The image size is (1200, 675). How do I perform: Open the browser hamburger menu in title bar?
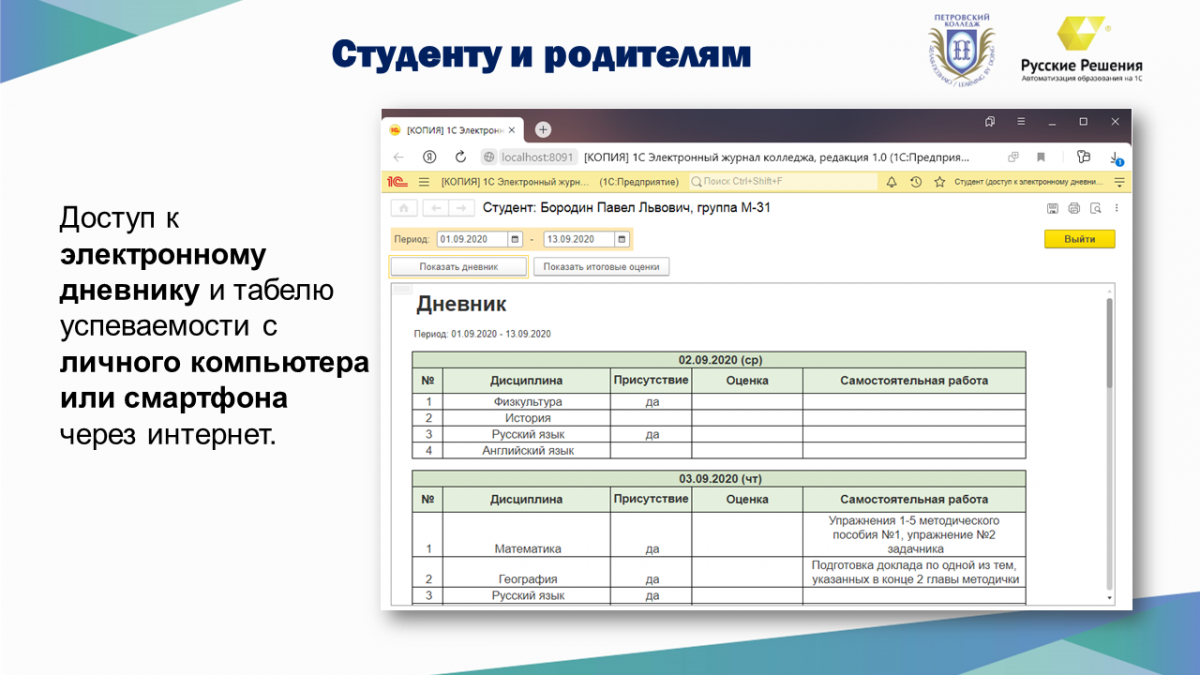coord(1020,121)
